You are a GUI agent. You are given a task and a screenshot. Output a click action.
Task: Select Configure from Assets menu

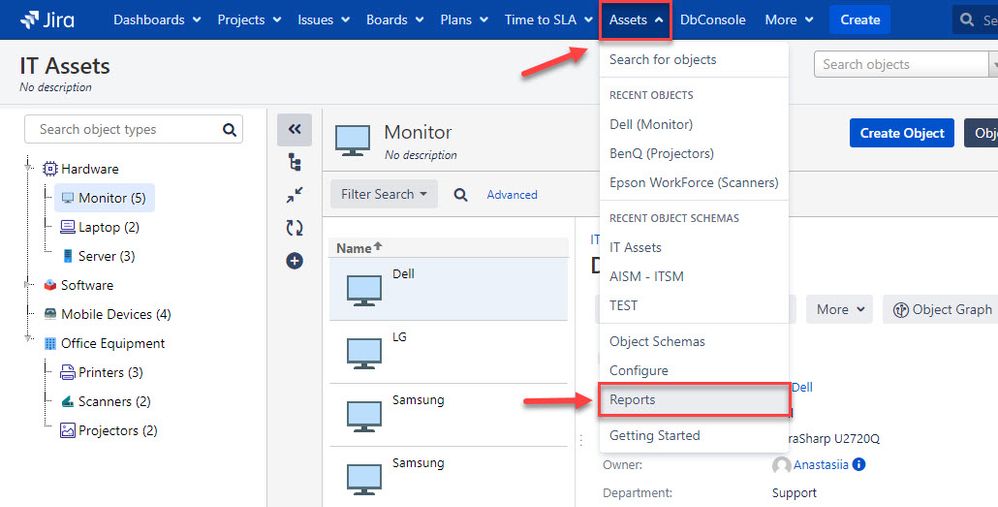coord(693,370)
